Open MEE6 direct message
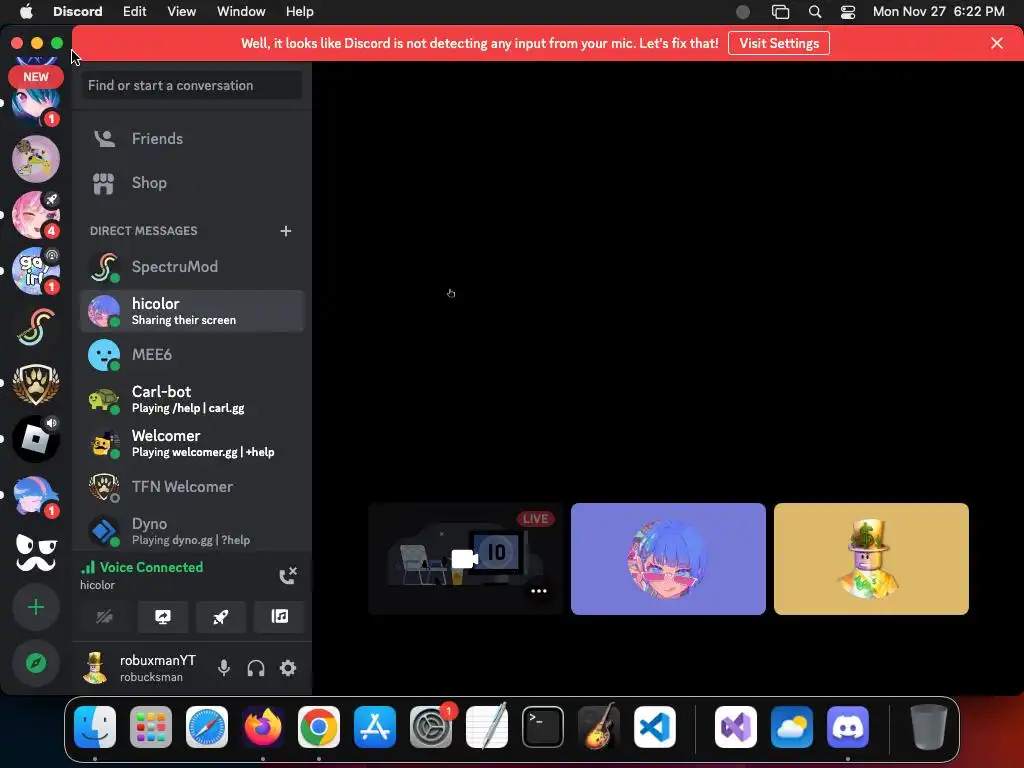Screen dimensions: 1024x768 tap(192, 355)
